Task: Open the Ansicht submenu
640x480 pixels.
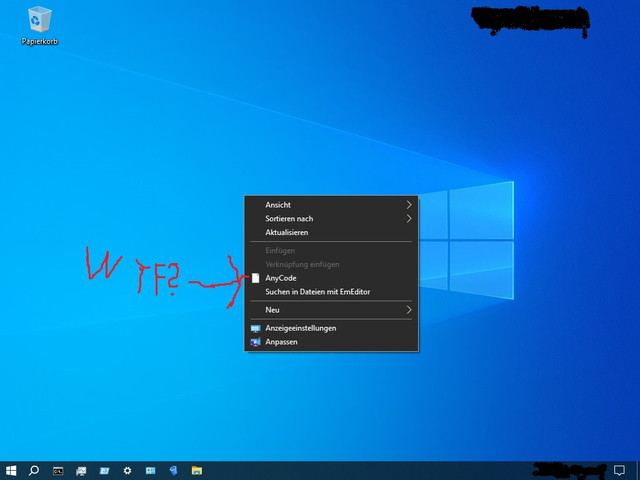Action: 331,205
